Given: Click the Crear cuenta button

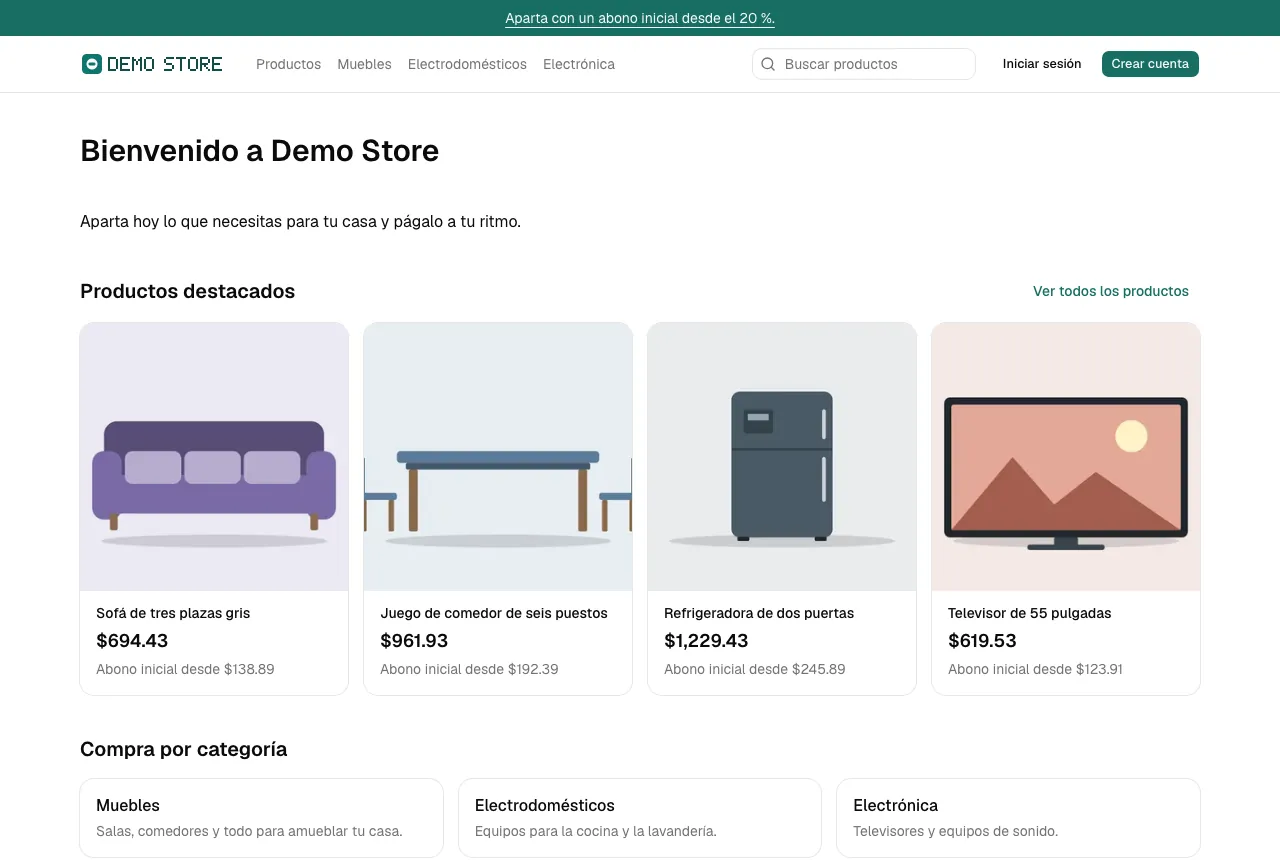Looking at the screenshot, I should click(1150, 64).
